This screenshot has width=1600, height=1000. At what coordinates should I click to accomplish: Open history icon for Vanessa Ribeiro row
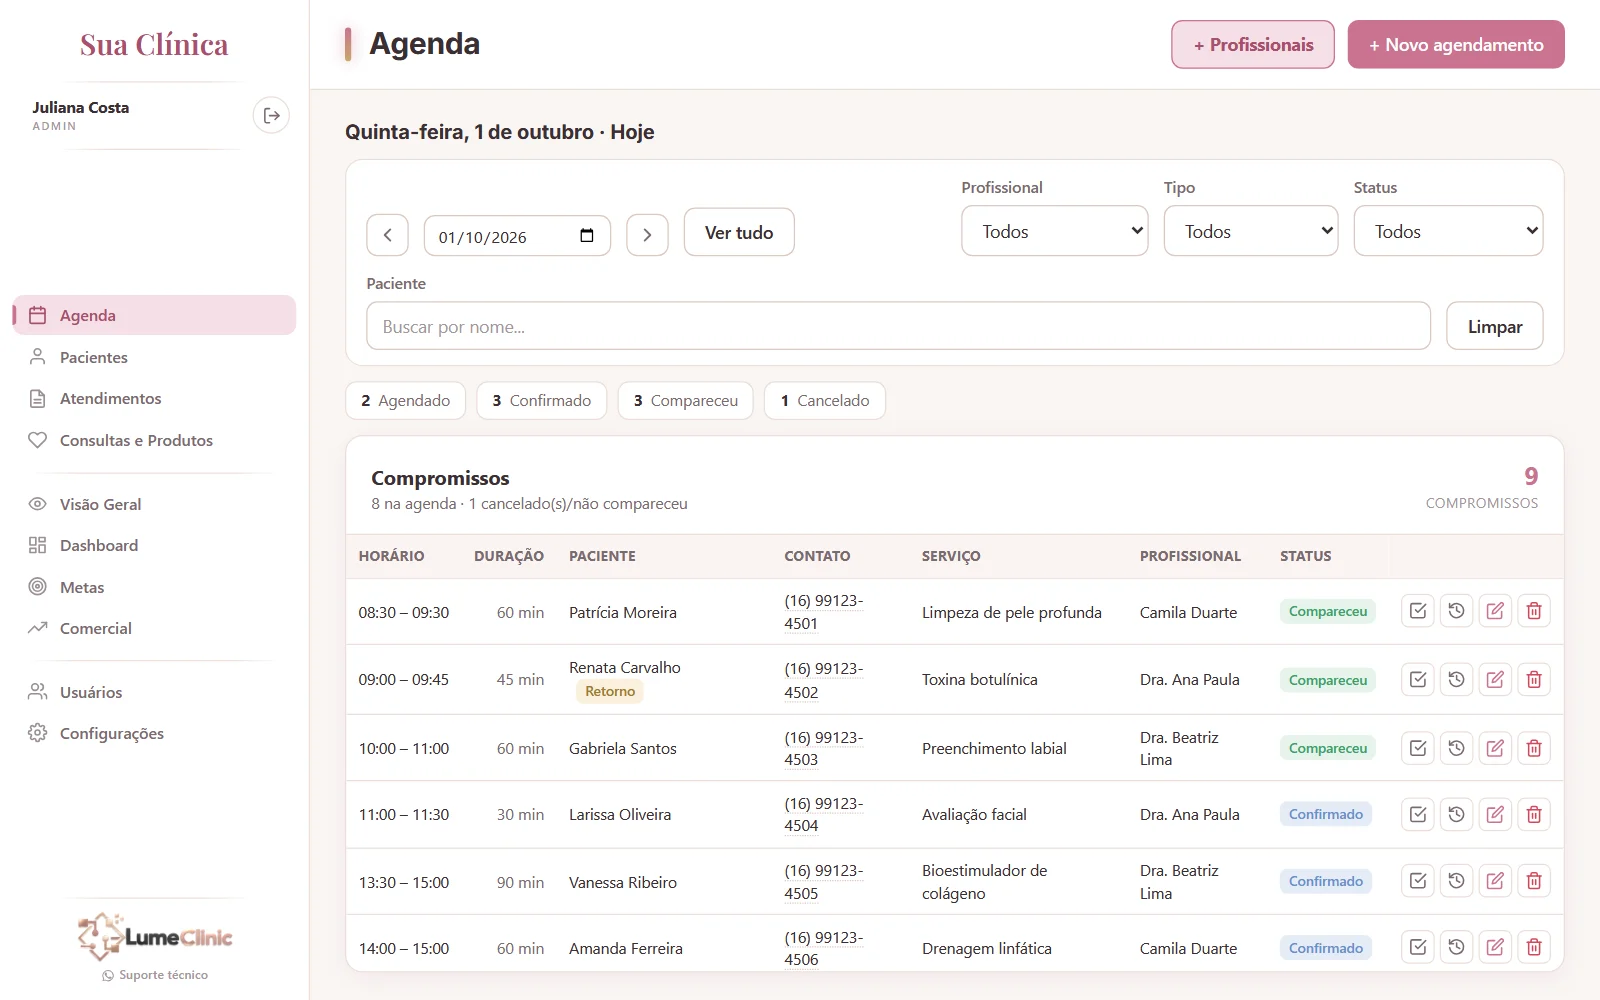[x=1457, y=881]
